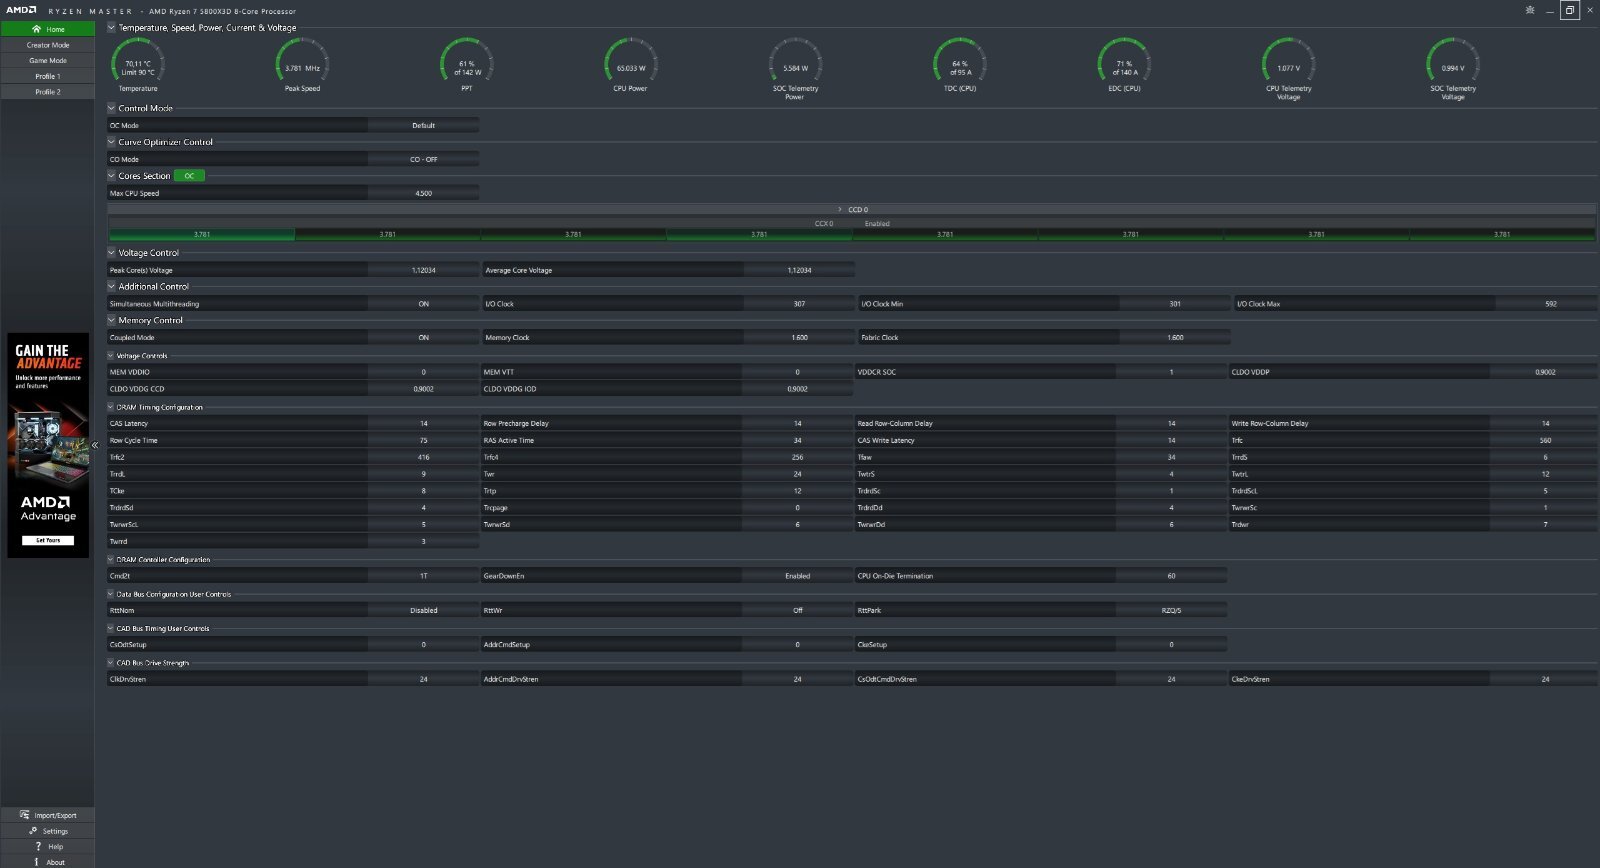Click the CLDO VDDP 0.9002 value

tap(1545, 372)
